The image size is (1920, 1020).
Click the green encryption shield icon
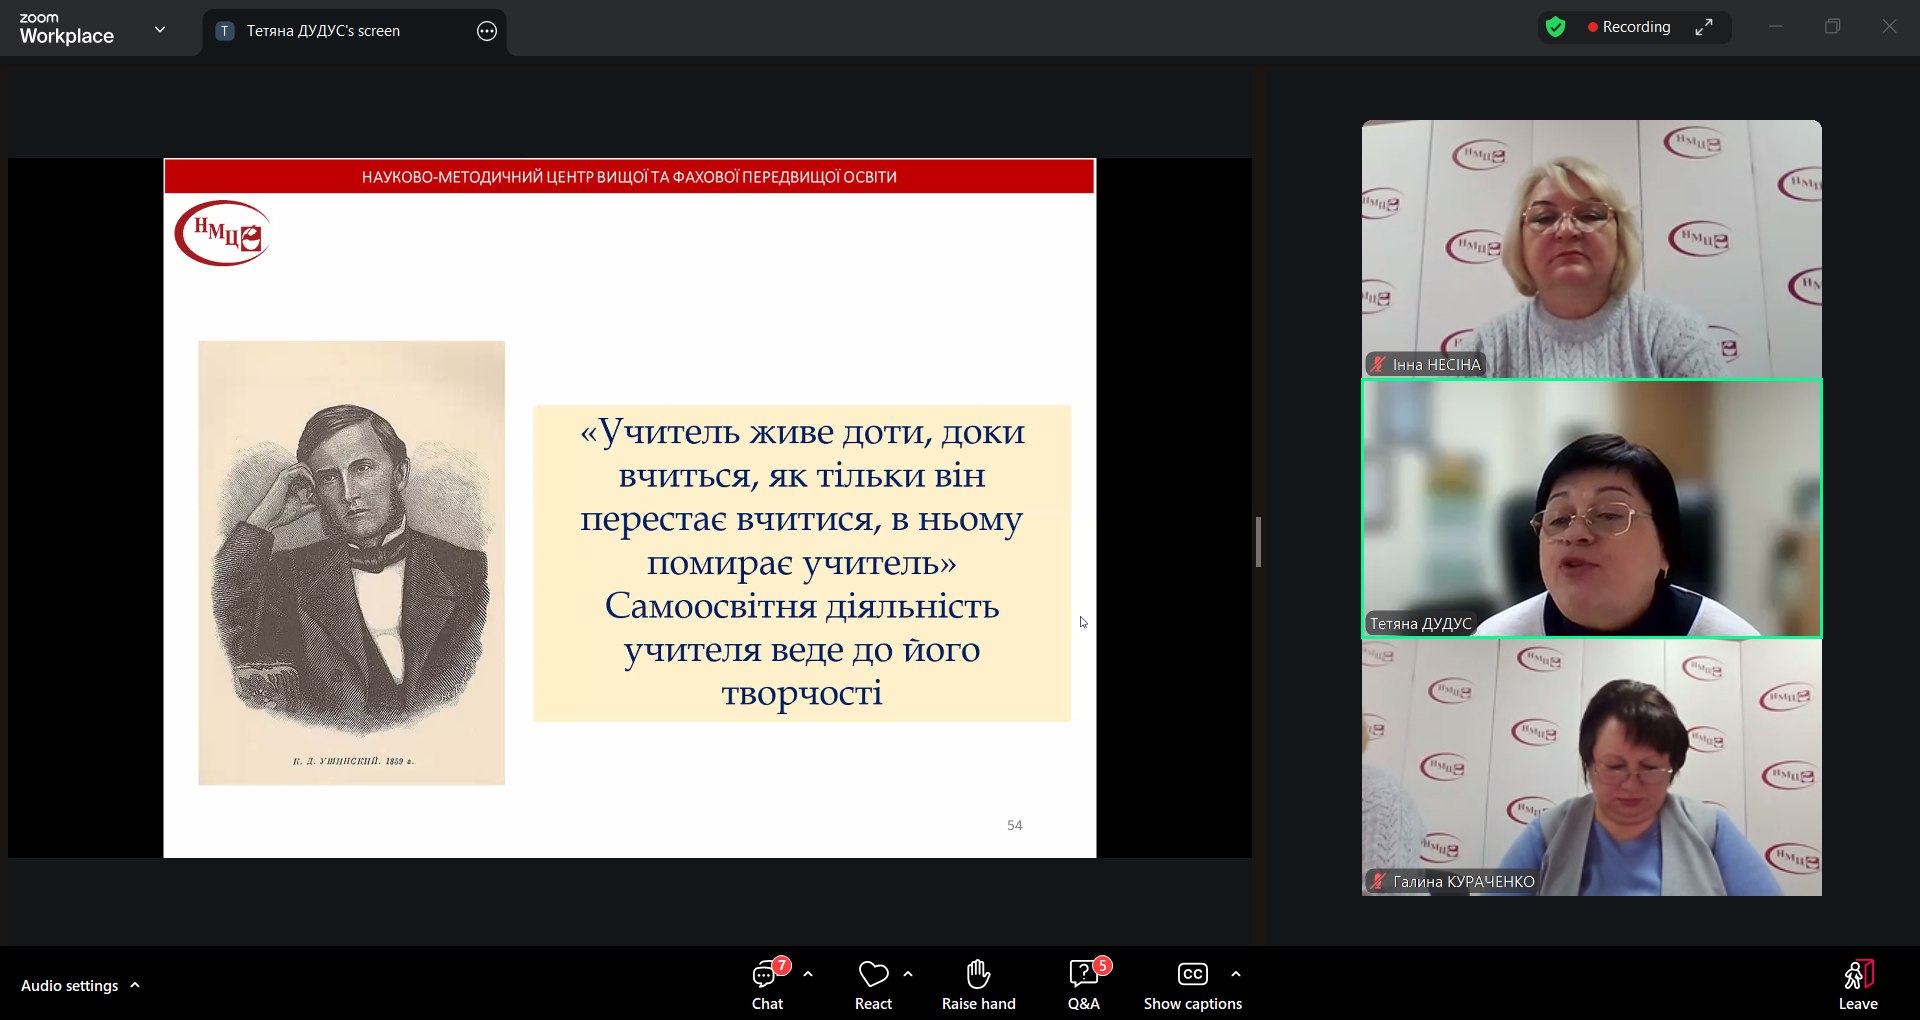1555,27
